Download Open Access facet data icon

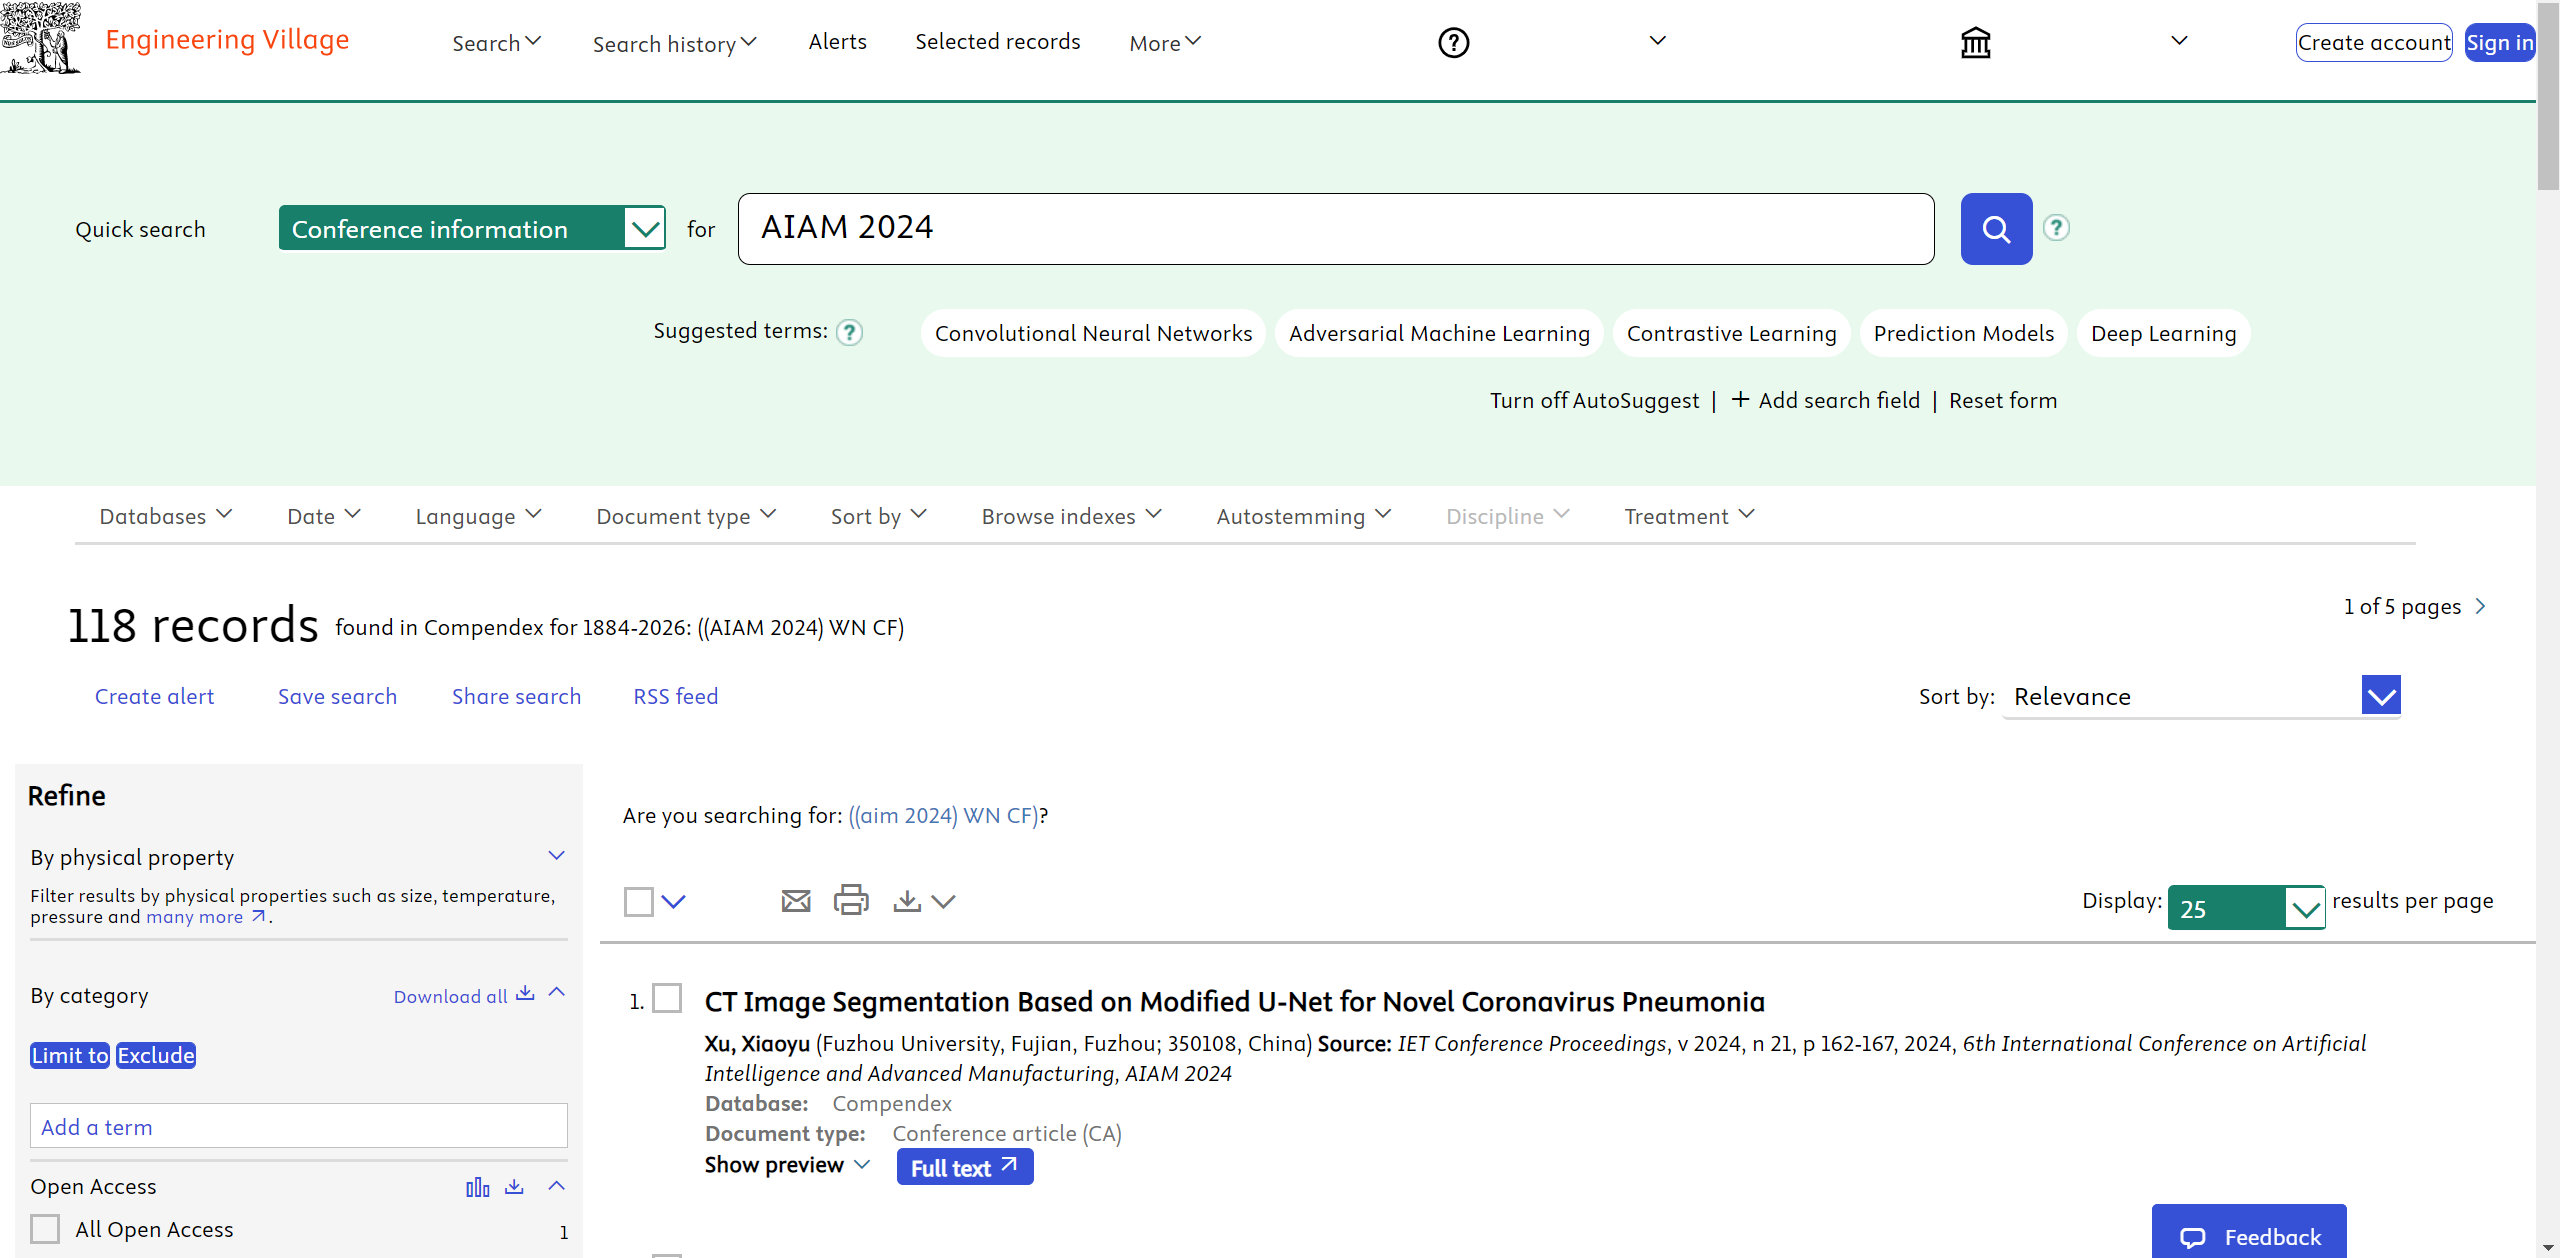coord(514,1186)
